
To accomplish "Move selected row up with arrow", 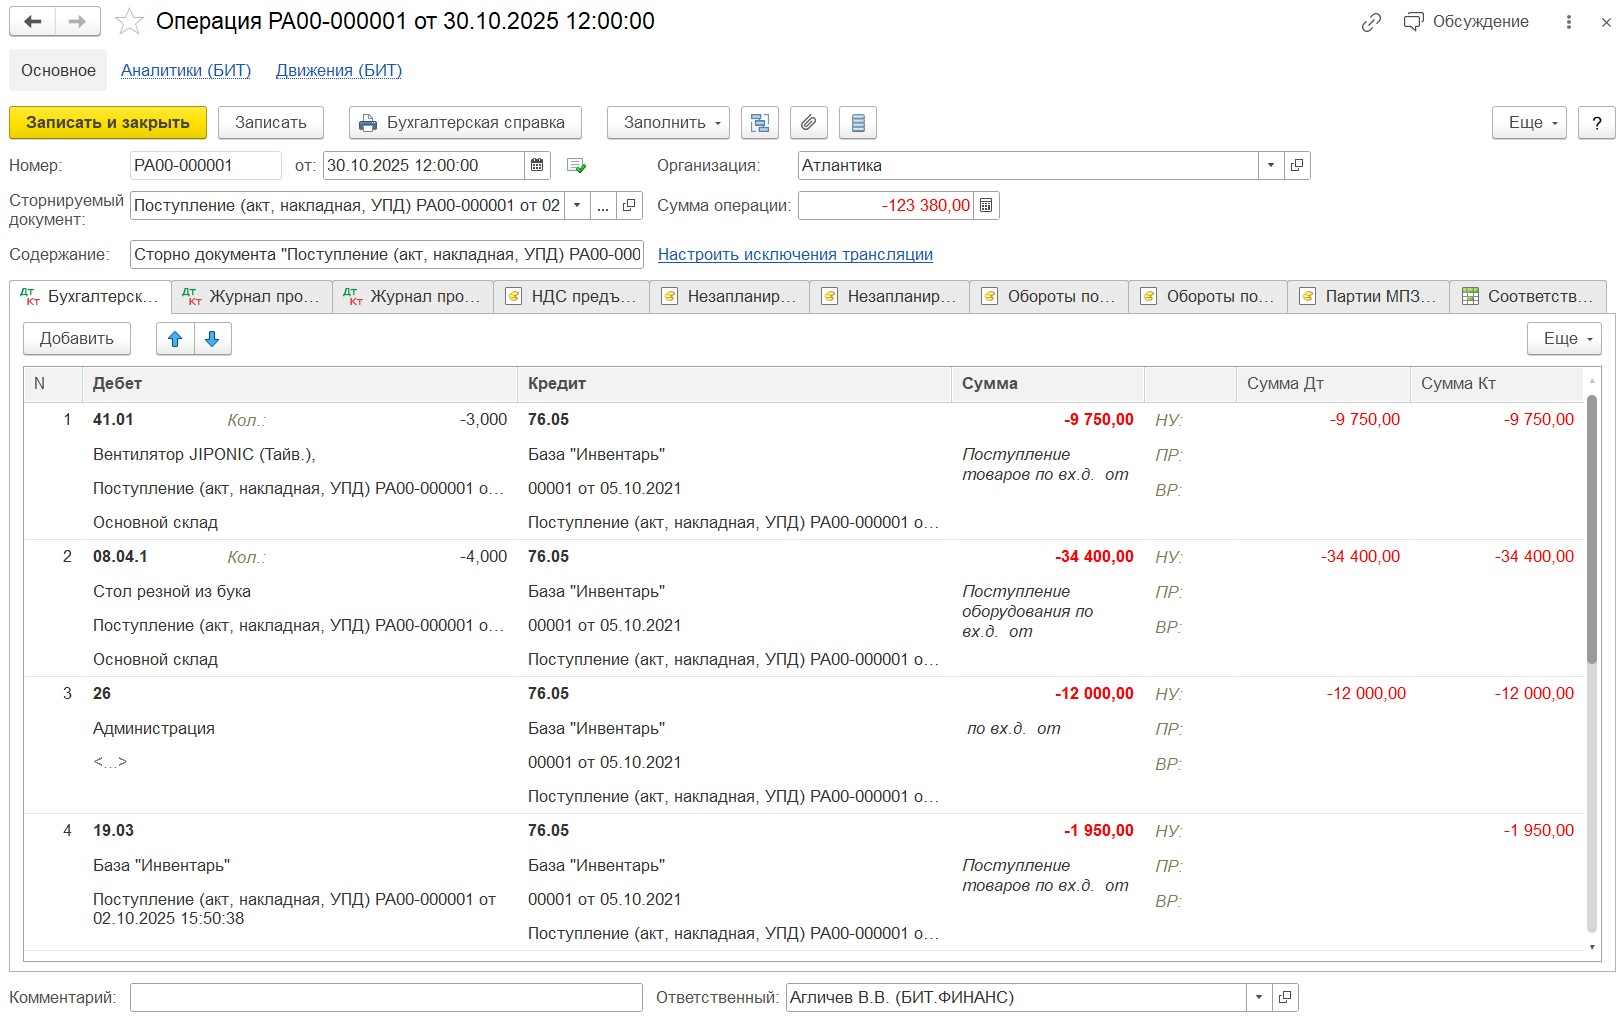I will tap(175, 339).
